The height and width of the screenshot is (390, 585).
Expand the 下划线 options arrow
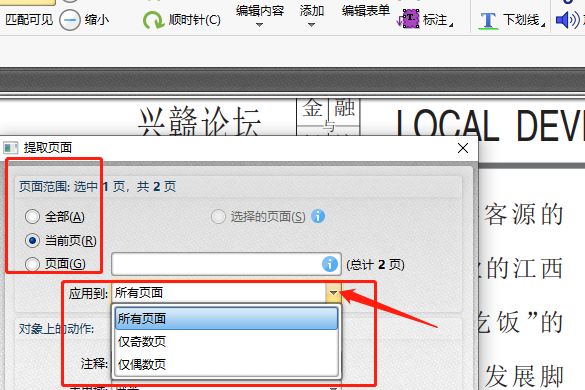click(x=543, y=25)
